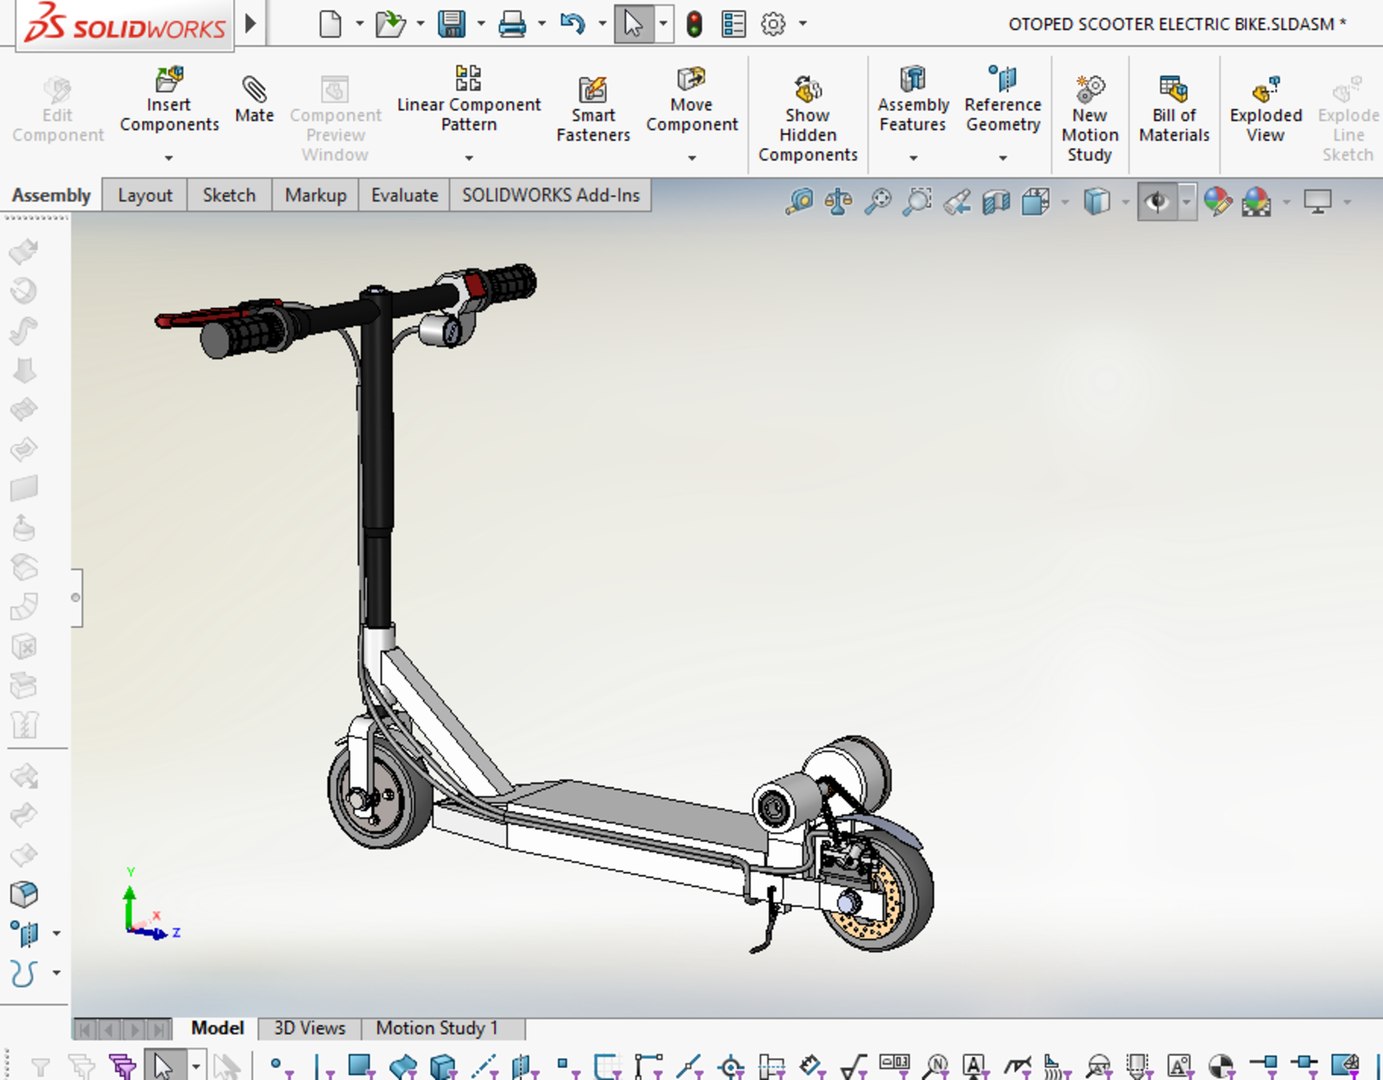Image resolution: width=1383 pixels, height=1080 pixels.
Task: Activate the Move Component tool
Action: click(x=692, y=100)
